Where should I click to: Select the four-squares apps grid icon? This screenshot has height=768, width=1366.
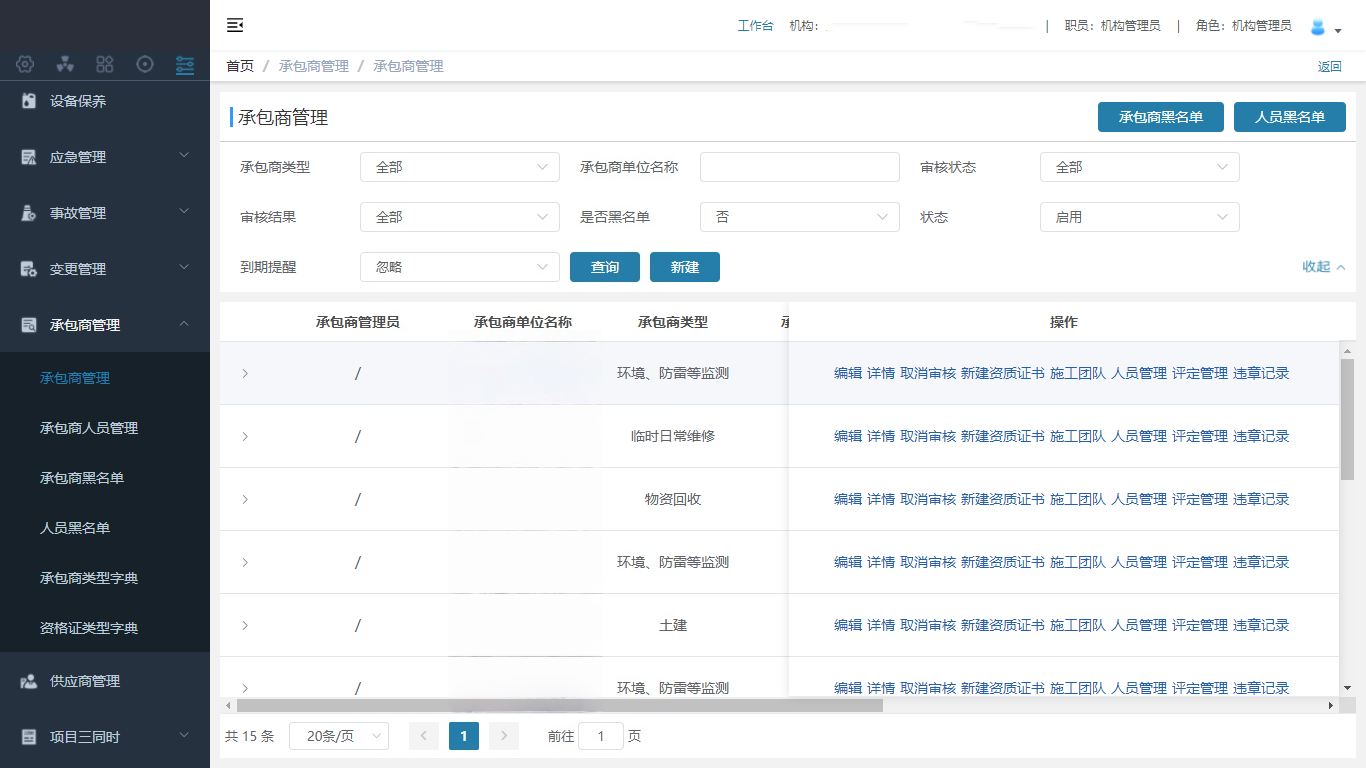[105, 65]
